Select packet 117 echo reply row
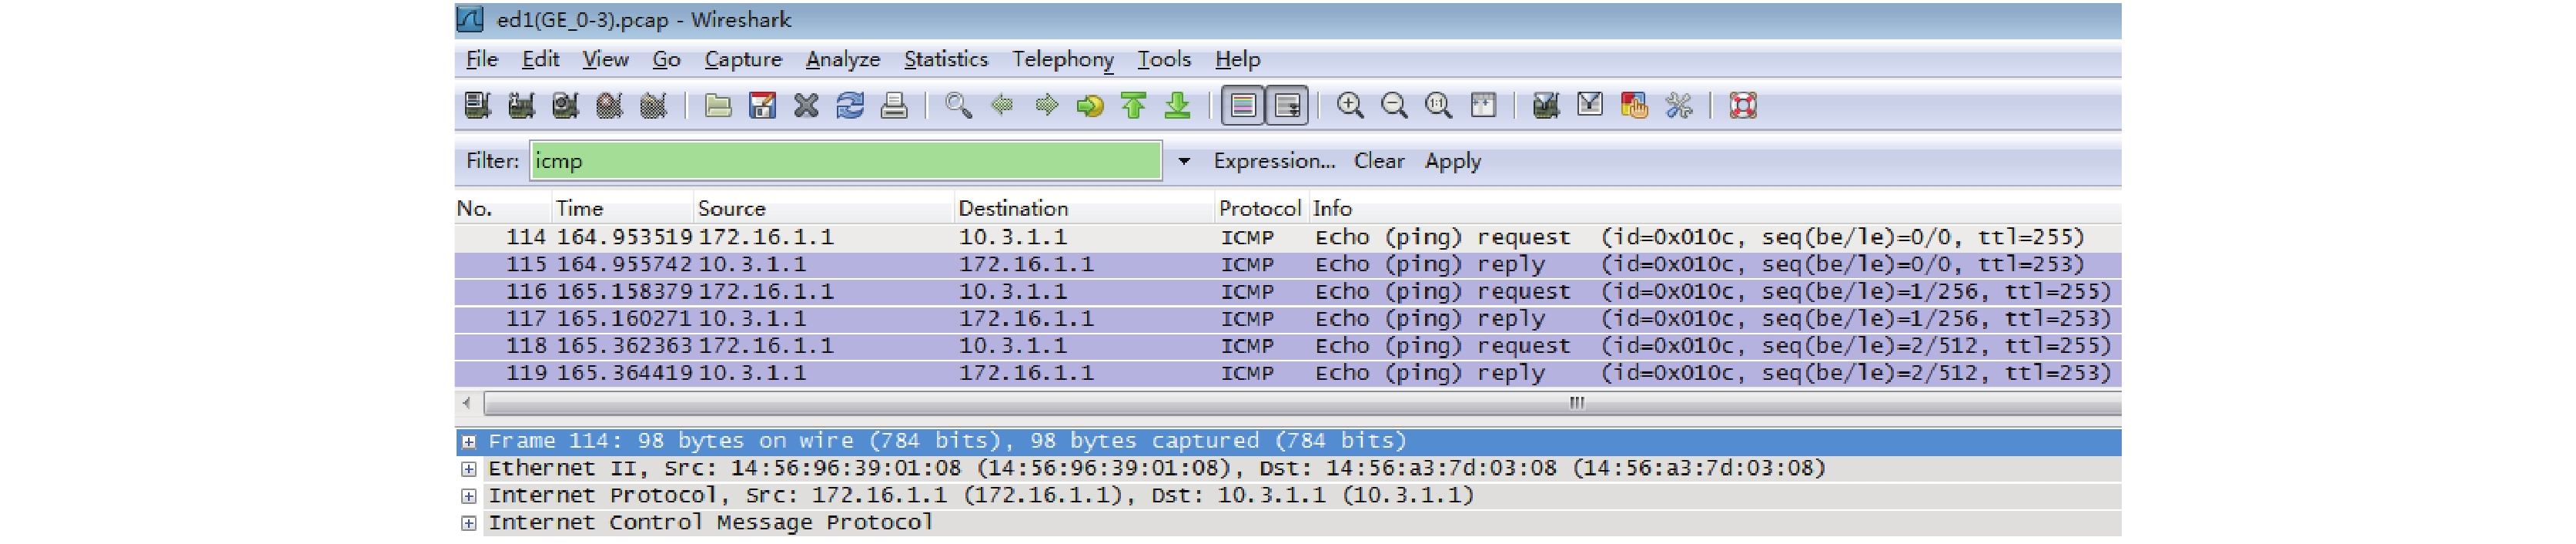The height and width of the screenshot is (544, 2576). click(1288, 318)
